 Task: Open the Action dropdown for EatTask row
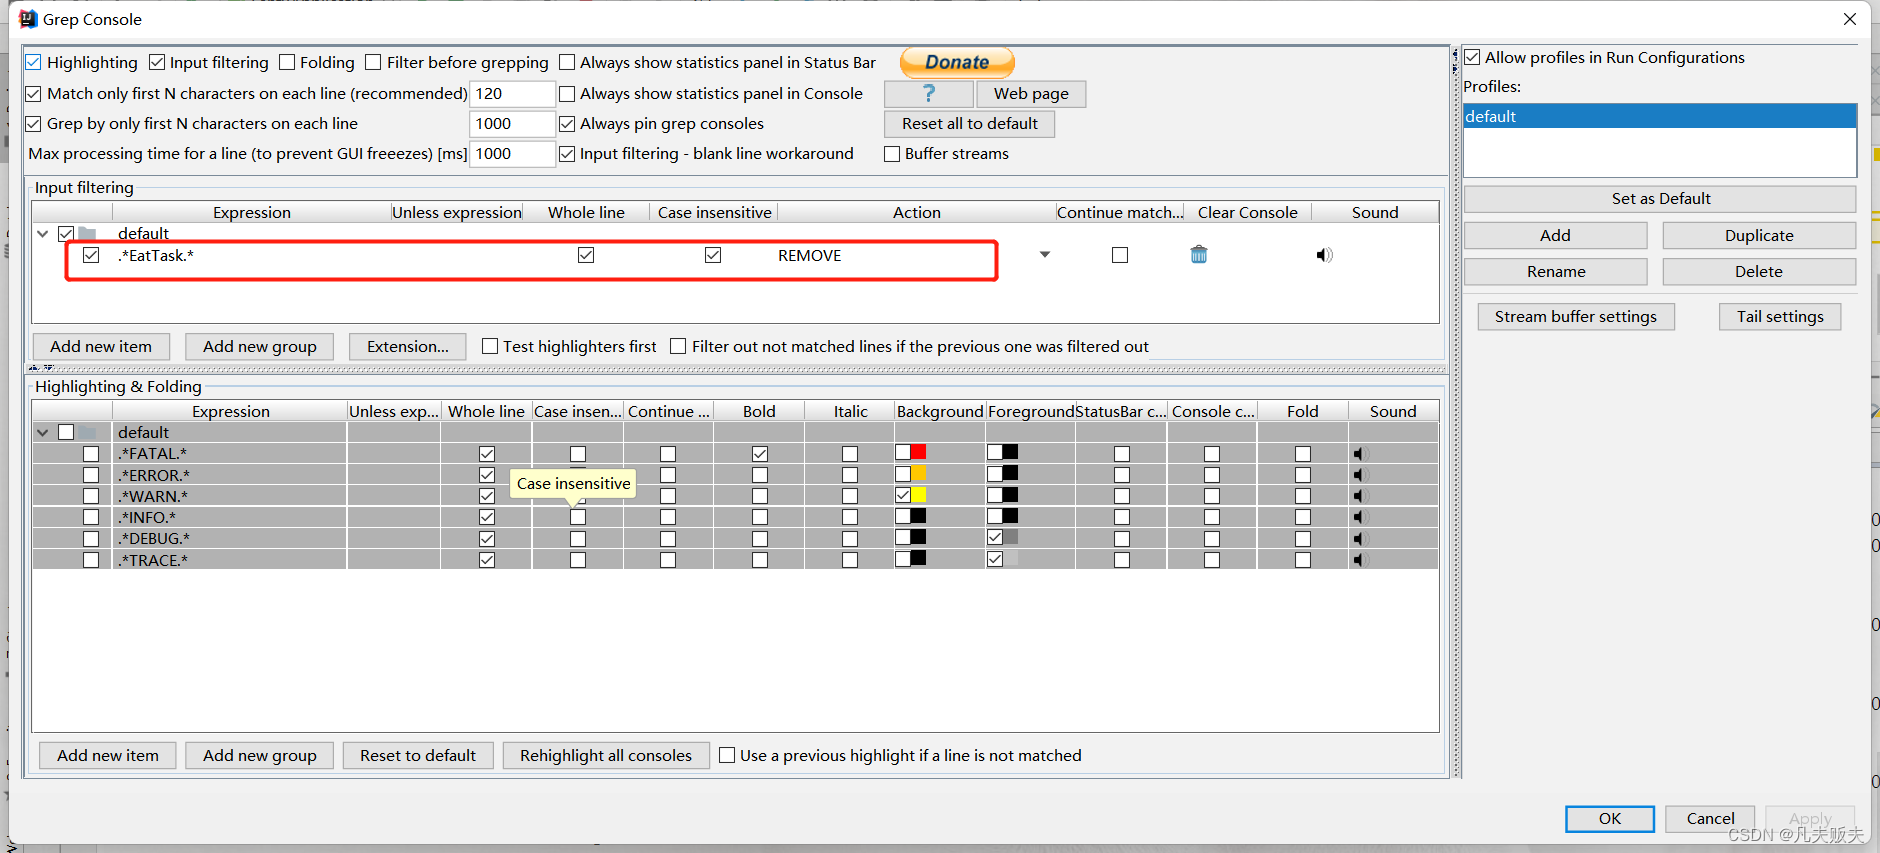pyautogui.click(x=1044, y=255)
